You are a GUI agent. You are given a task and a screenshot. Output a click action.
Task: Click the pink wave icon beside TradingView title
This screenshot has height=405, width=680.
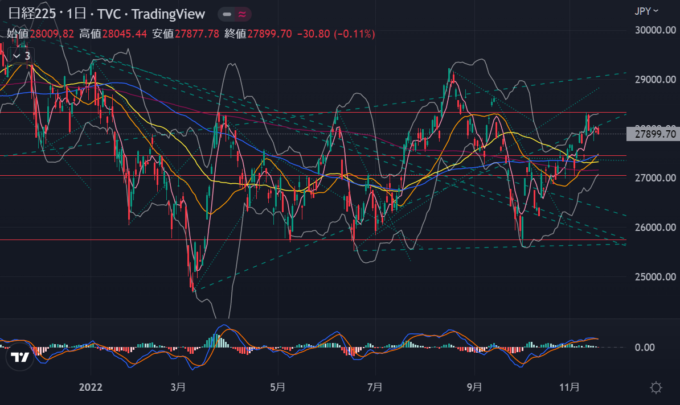tap(243, 15)
